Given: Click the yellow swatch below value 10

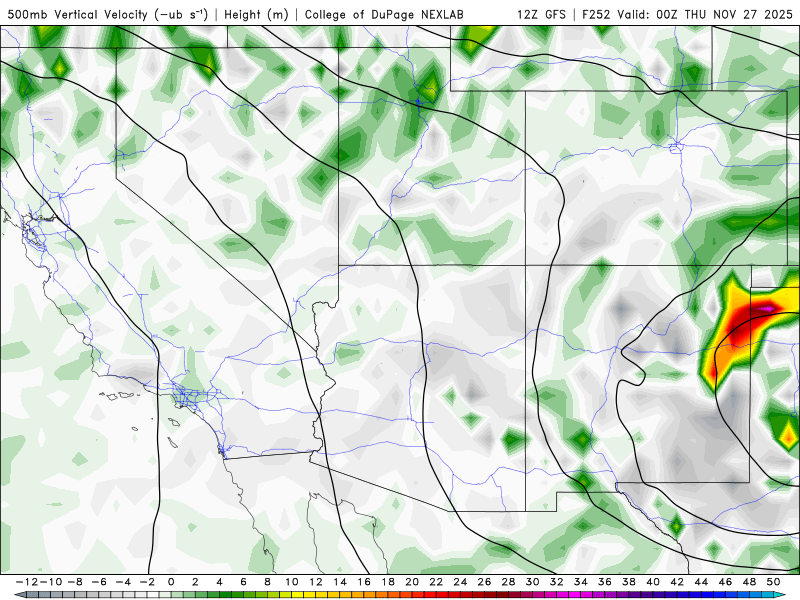Looking at the screenshot, I should (x=297, y=595).
